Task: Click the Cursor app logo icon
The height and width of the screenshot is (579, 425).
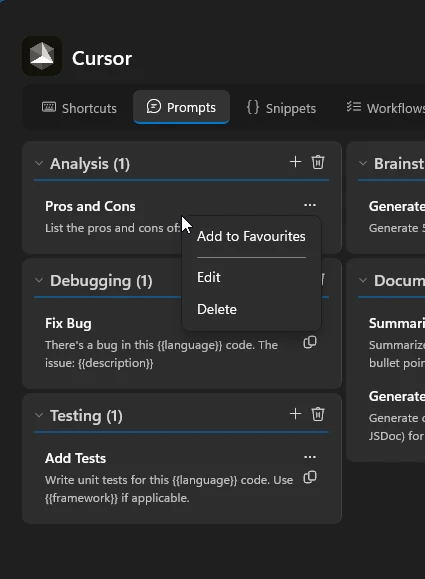Action: click(42, 56)
